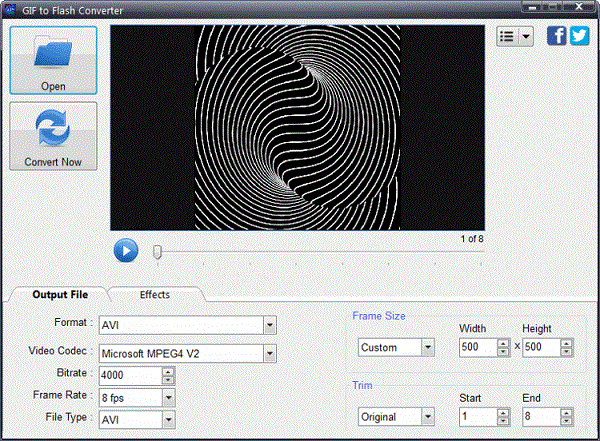Expand the Format dropdown

click(x=270, y=325)
